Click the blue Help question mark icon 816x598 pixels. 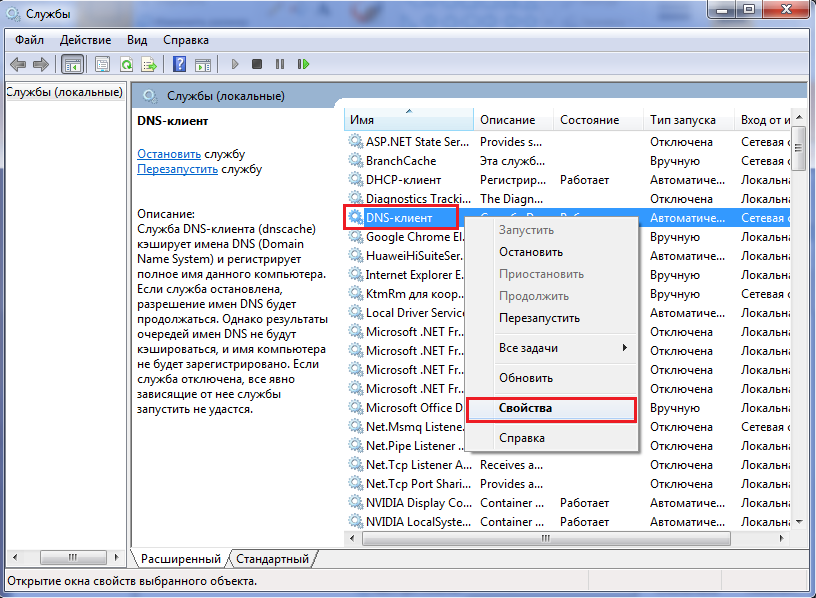pyautogui.click(x=179, y=64)
